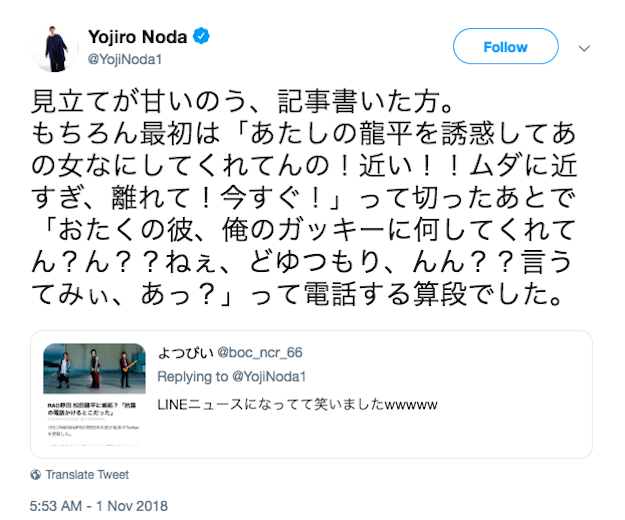Click the RAD野田 article headline in the card
Screen dimensions: 625x520
tap(95, 408)
